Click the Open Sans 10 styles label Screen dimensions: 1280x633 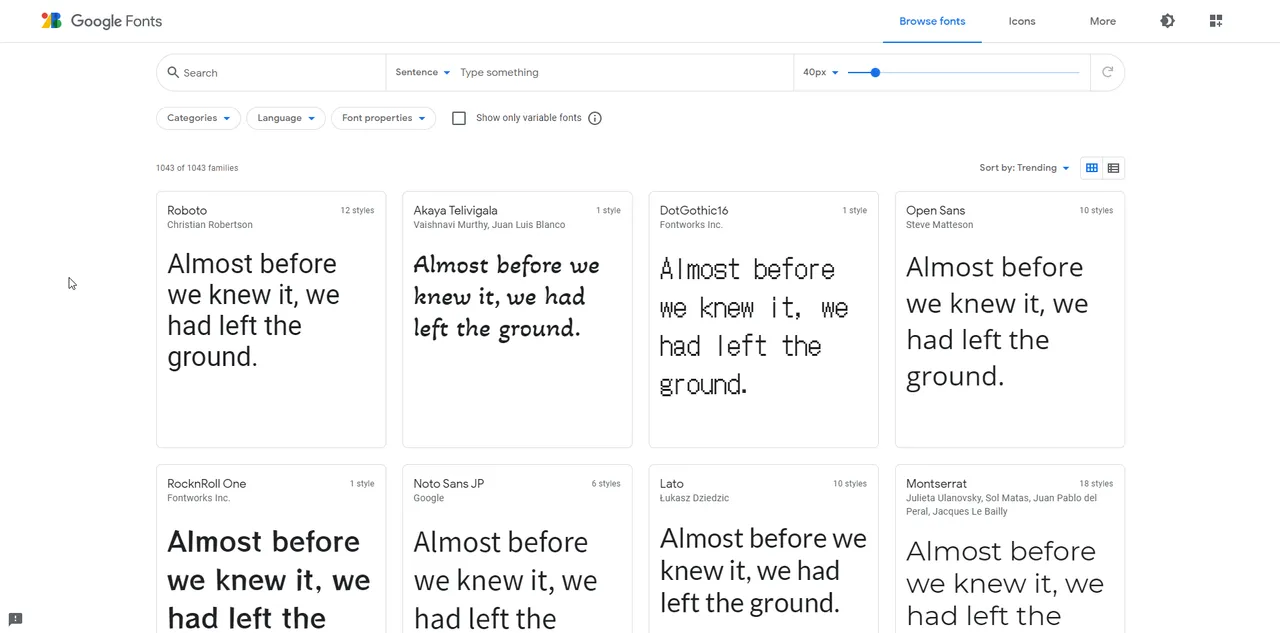coord(1096,211)
